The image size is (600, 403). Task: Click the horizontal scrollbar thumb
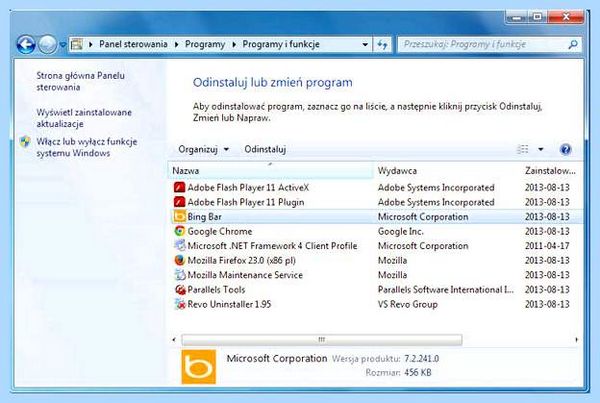click(322, 339)
